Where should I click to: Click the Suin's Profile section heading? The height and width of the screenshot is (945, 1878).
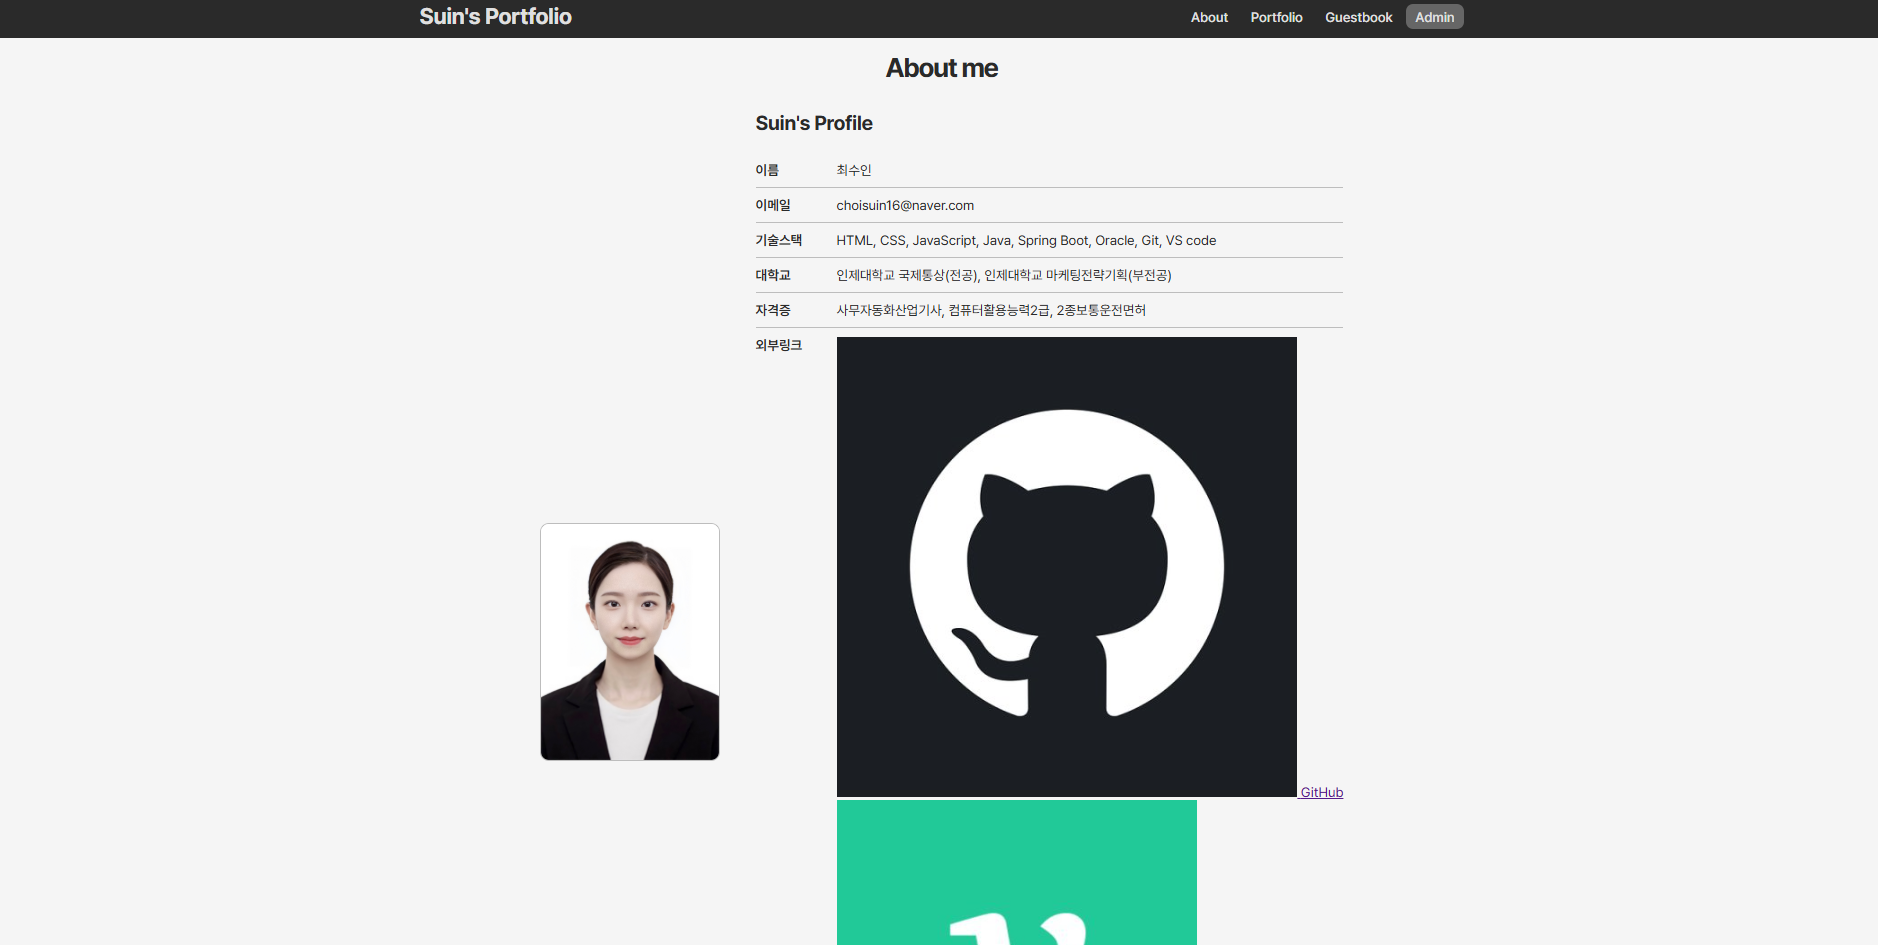click(813, 122)
